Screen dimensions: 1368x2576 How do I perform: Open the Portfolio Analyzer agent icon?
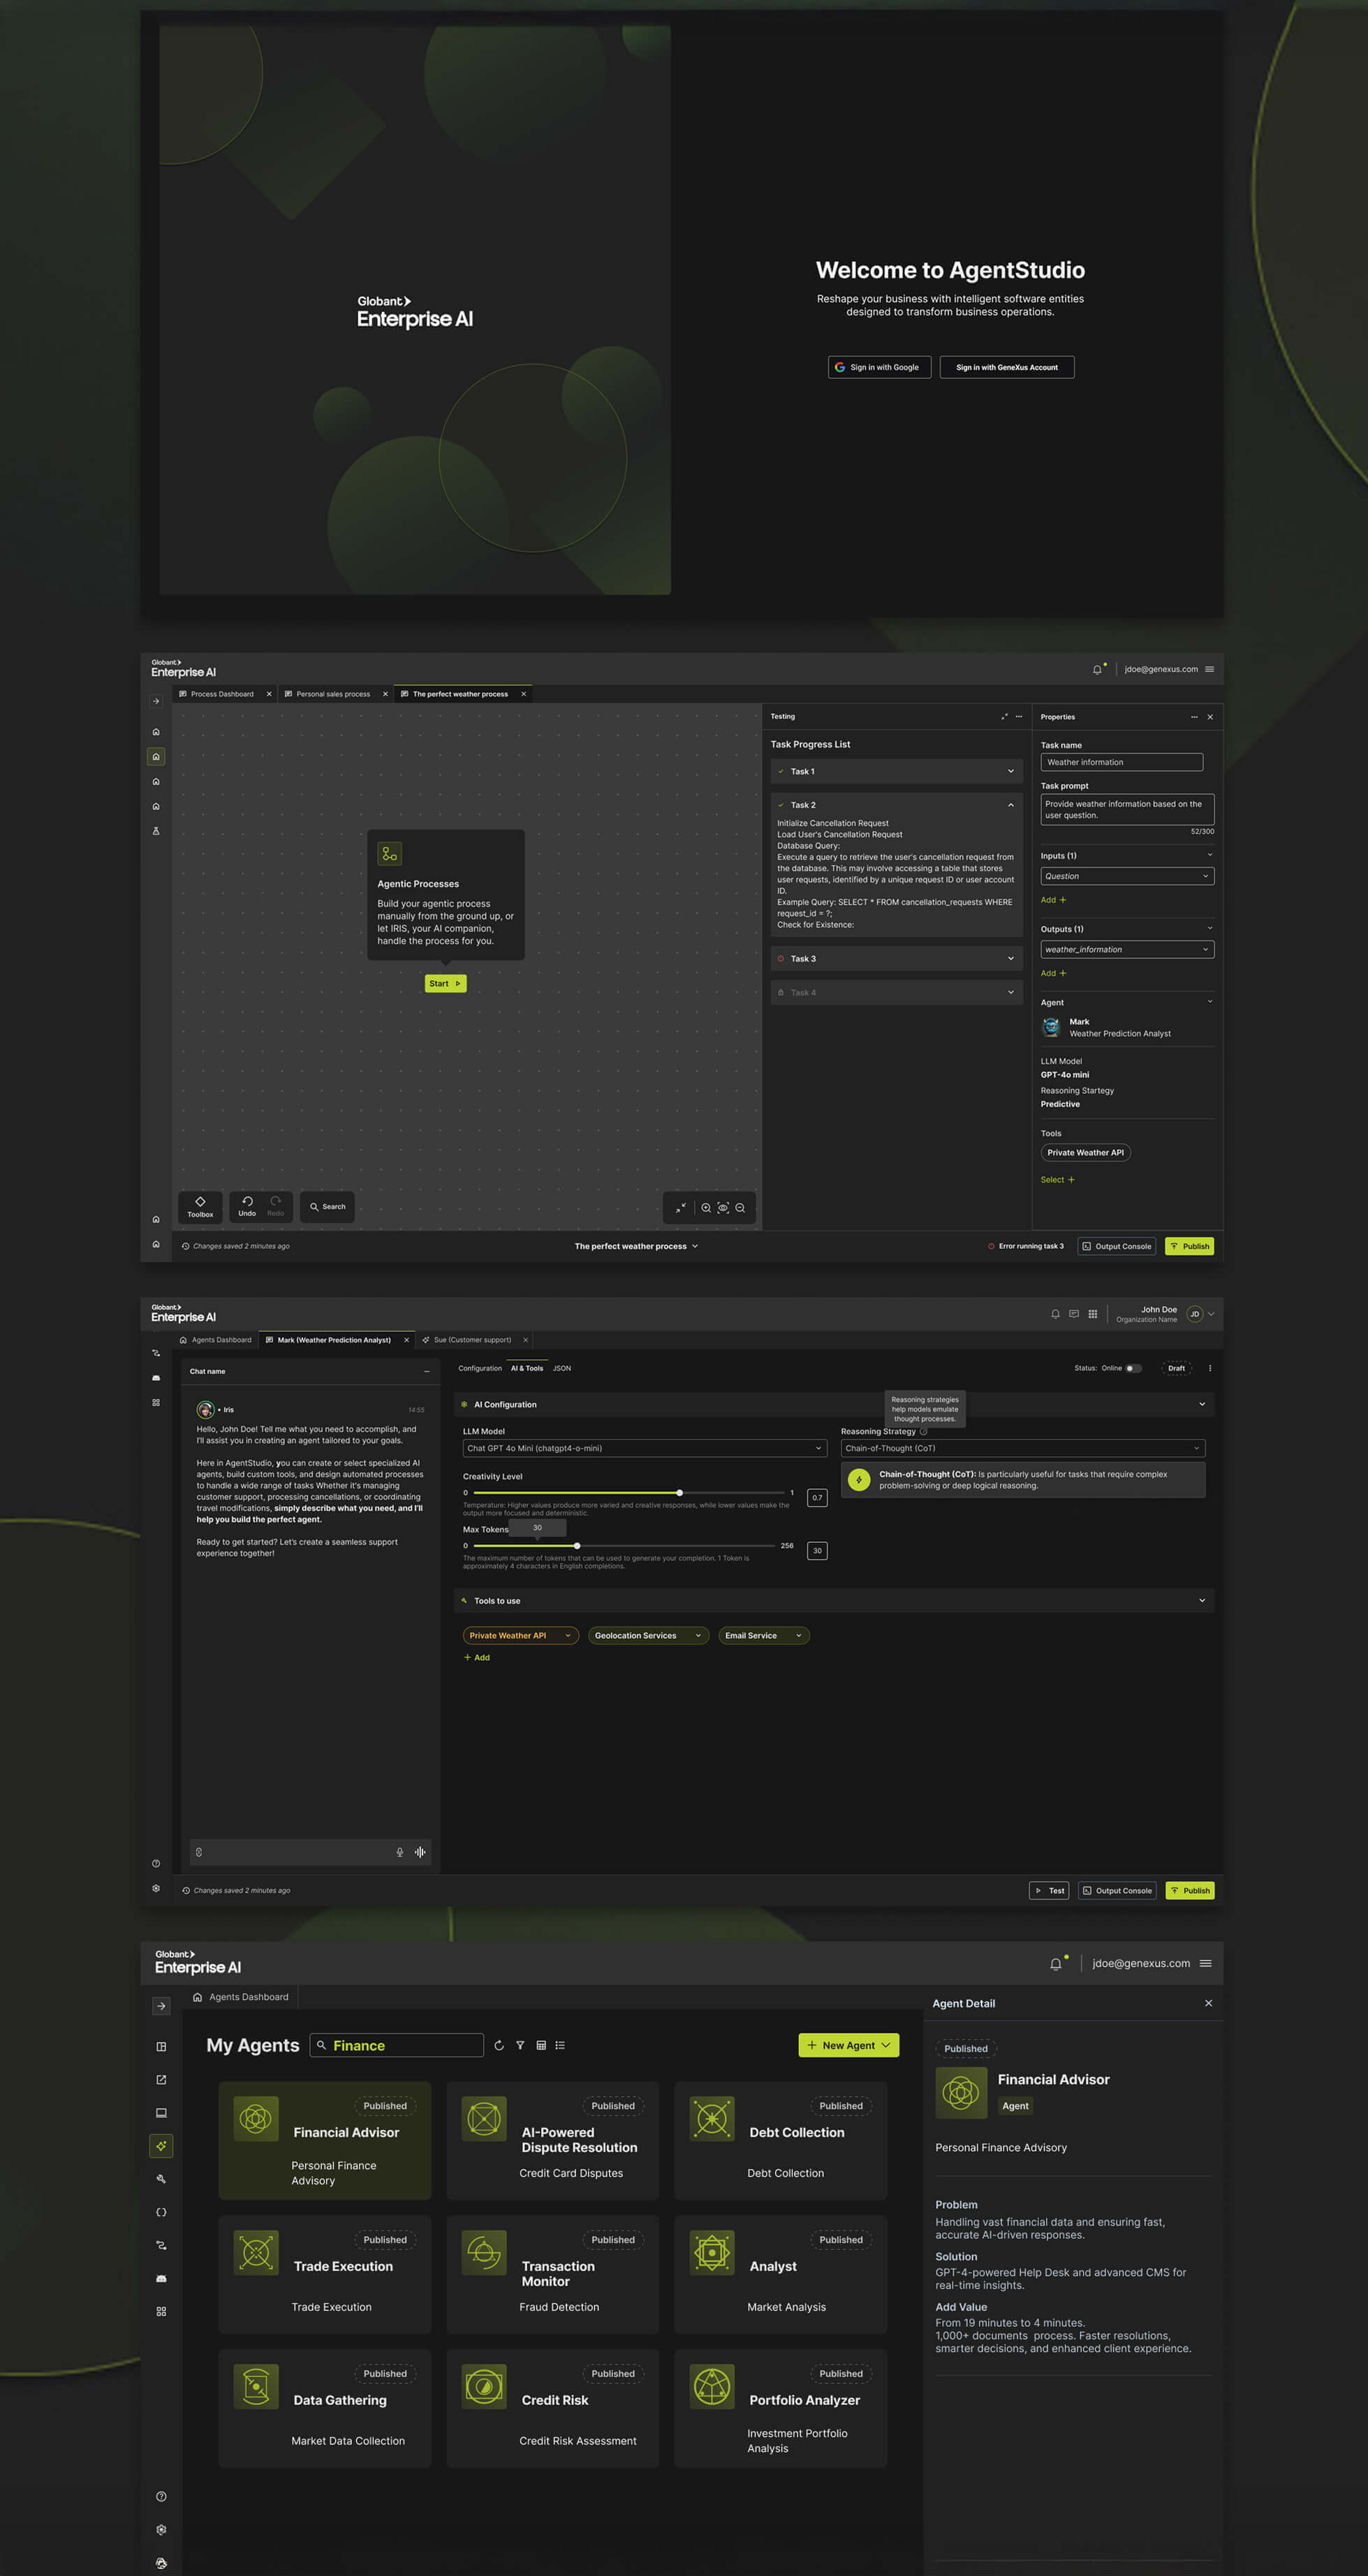coord(712,2387)
